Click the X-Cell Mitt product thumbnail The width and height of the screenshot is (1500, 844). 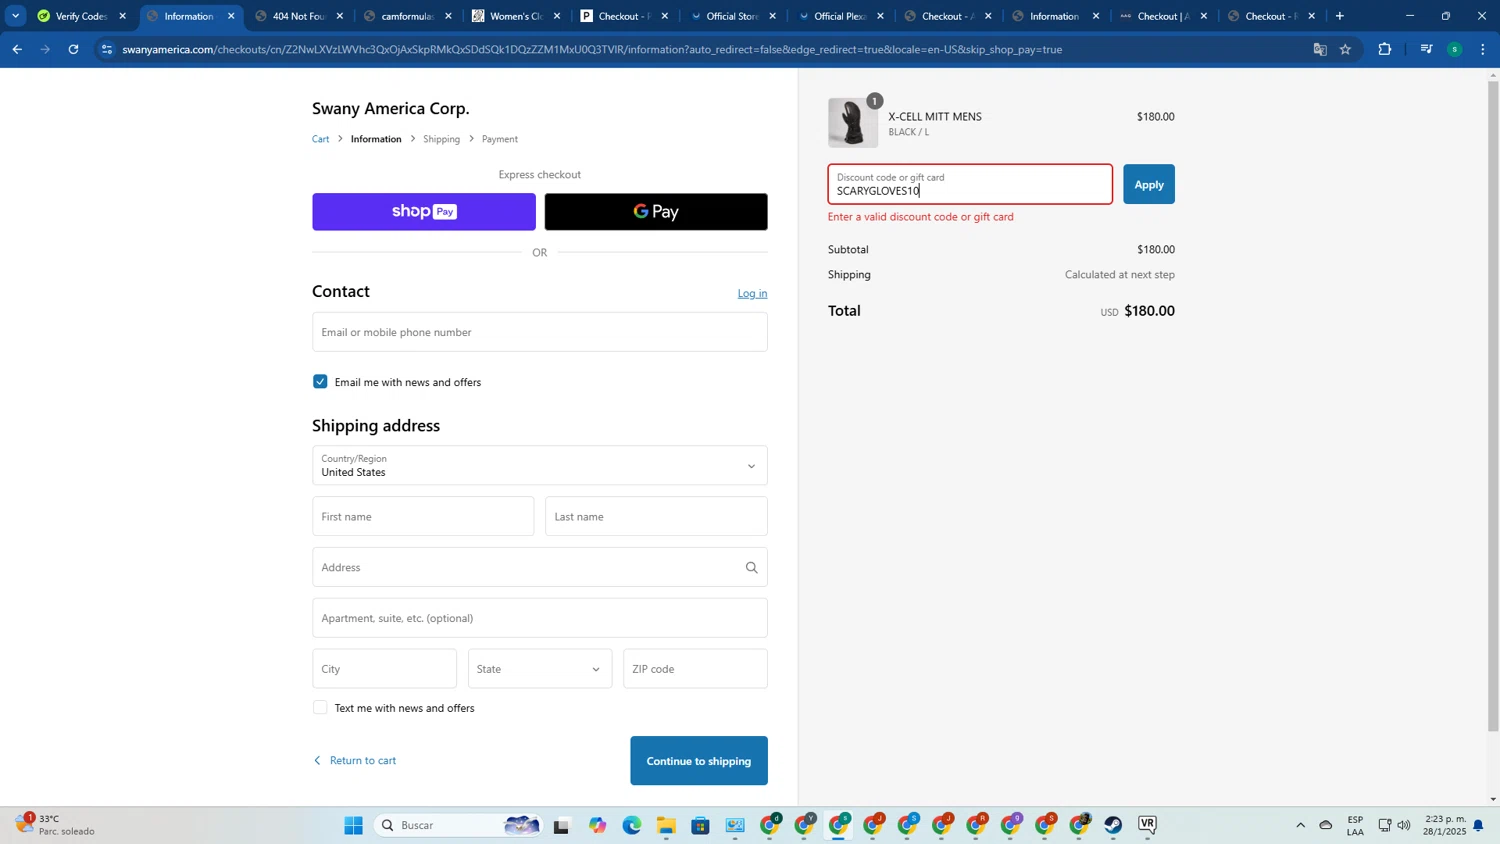click(853, 123)
